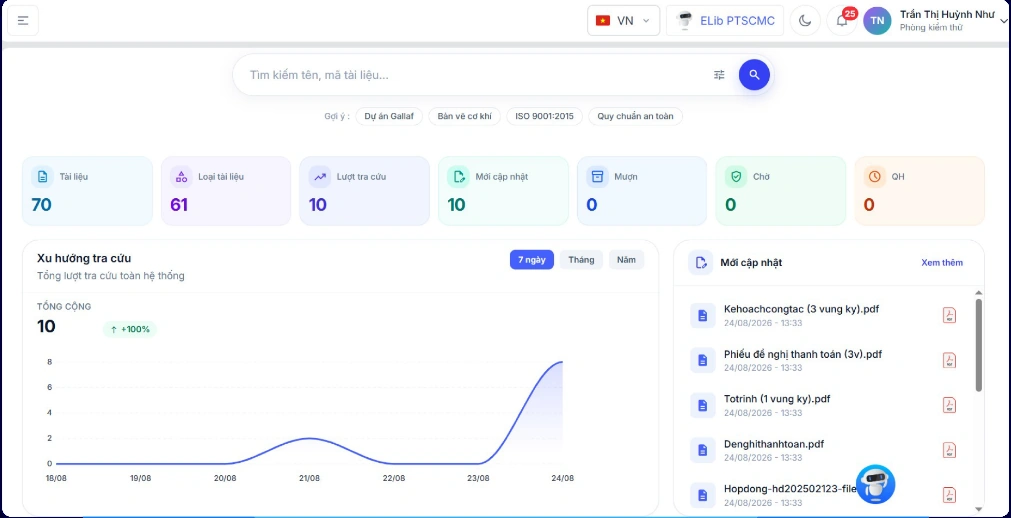Click scrollbar down arrow in updates list

click(x=979, y=509)
